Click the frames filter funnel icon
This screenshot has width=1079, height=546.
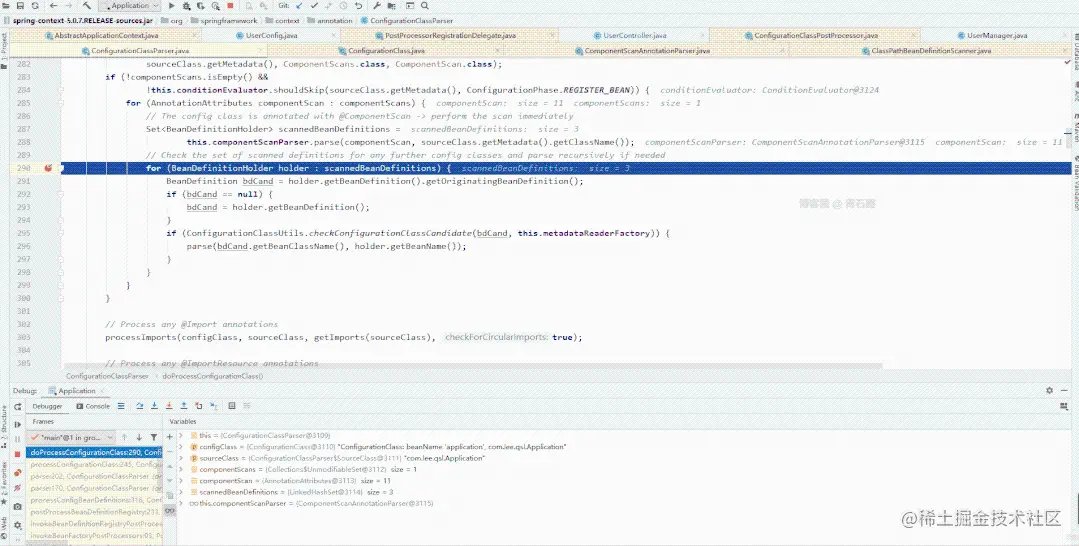153,437
